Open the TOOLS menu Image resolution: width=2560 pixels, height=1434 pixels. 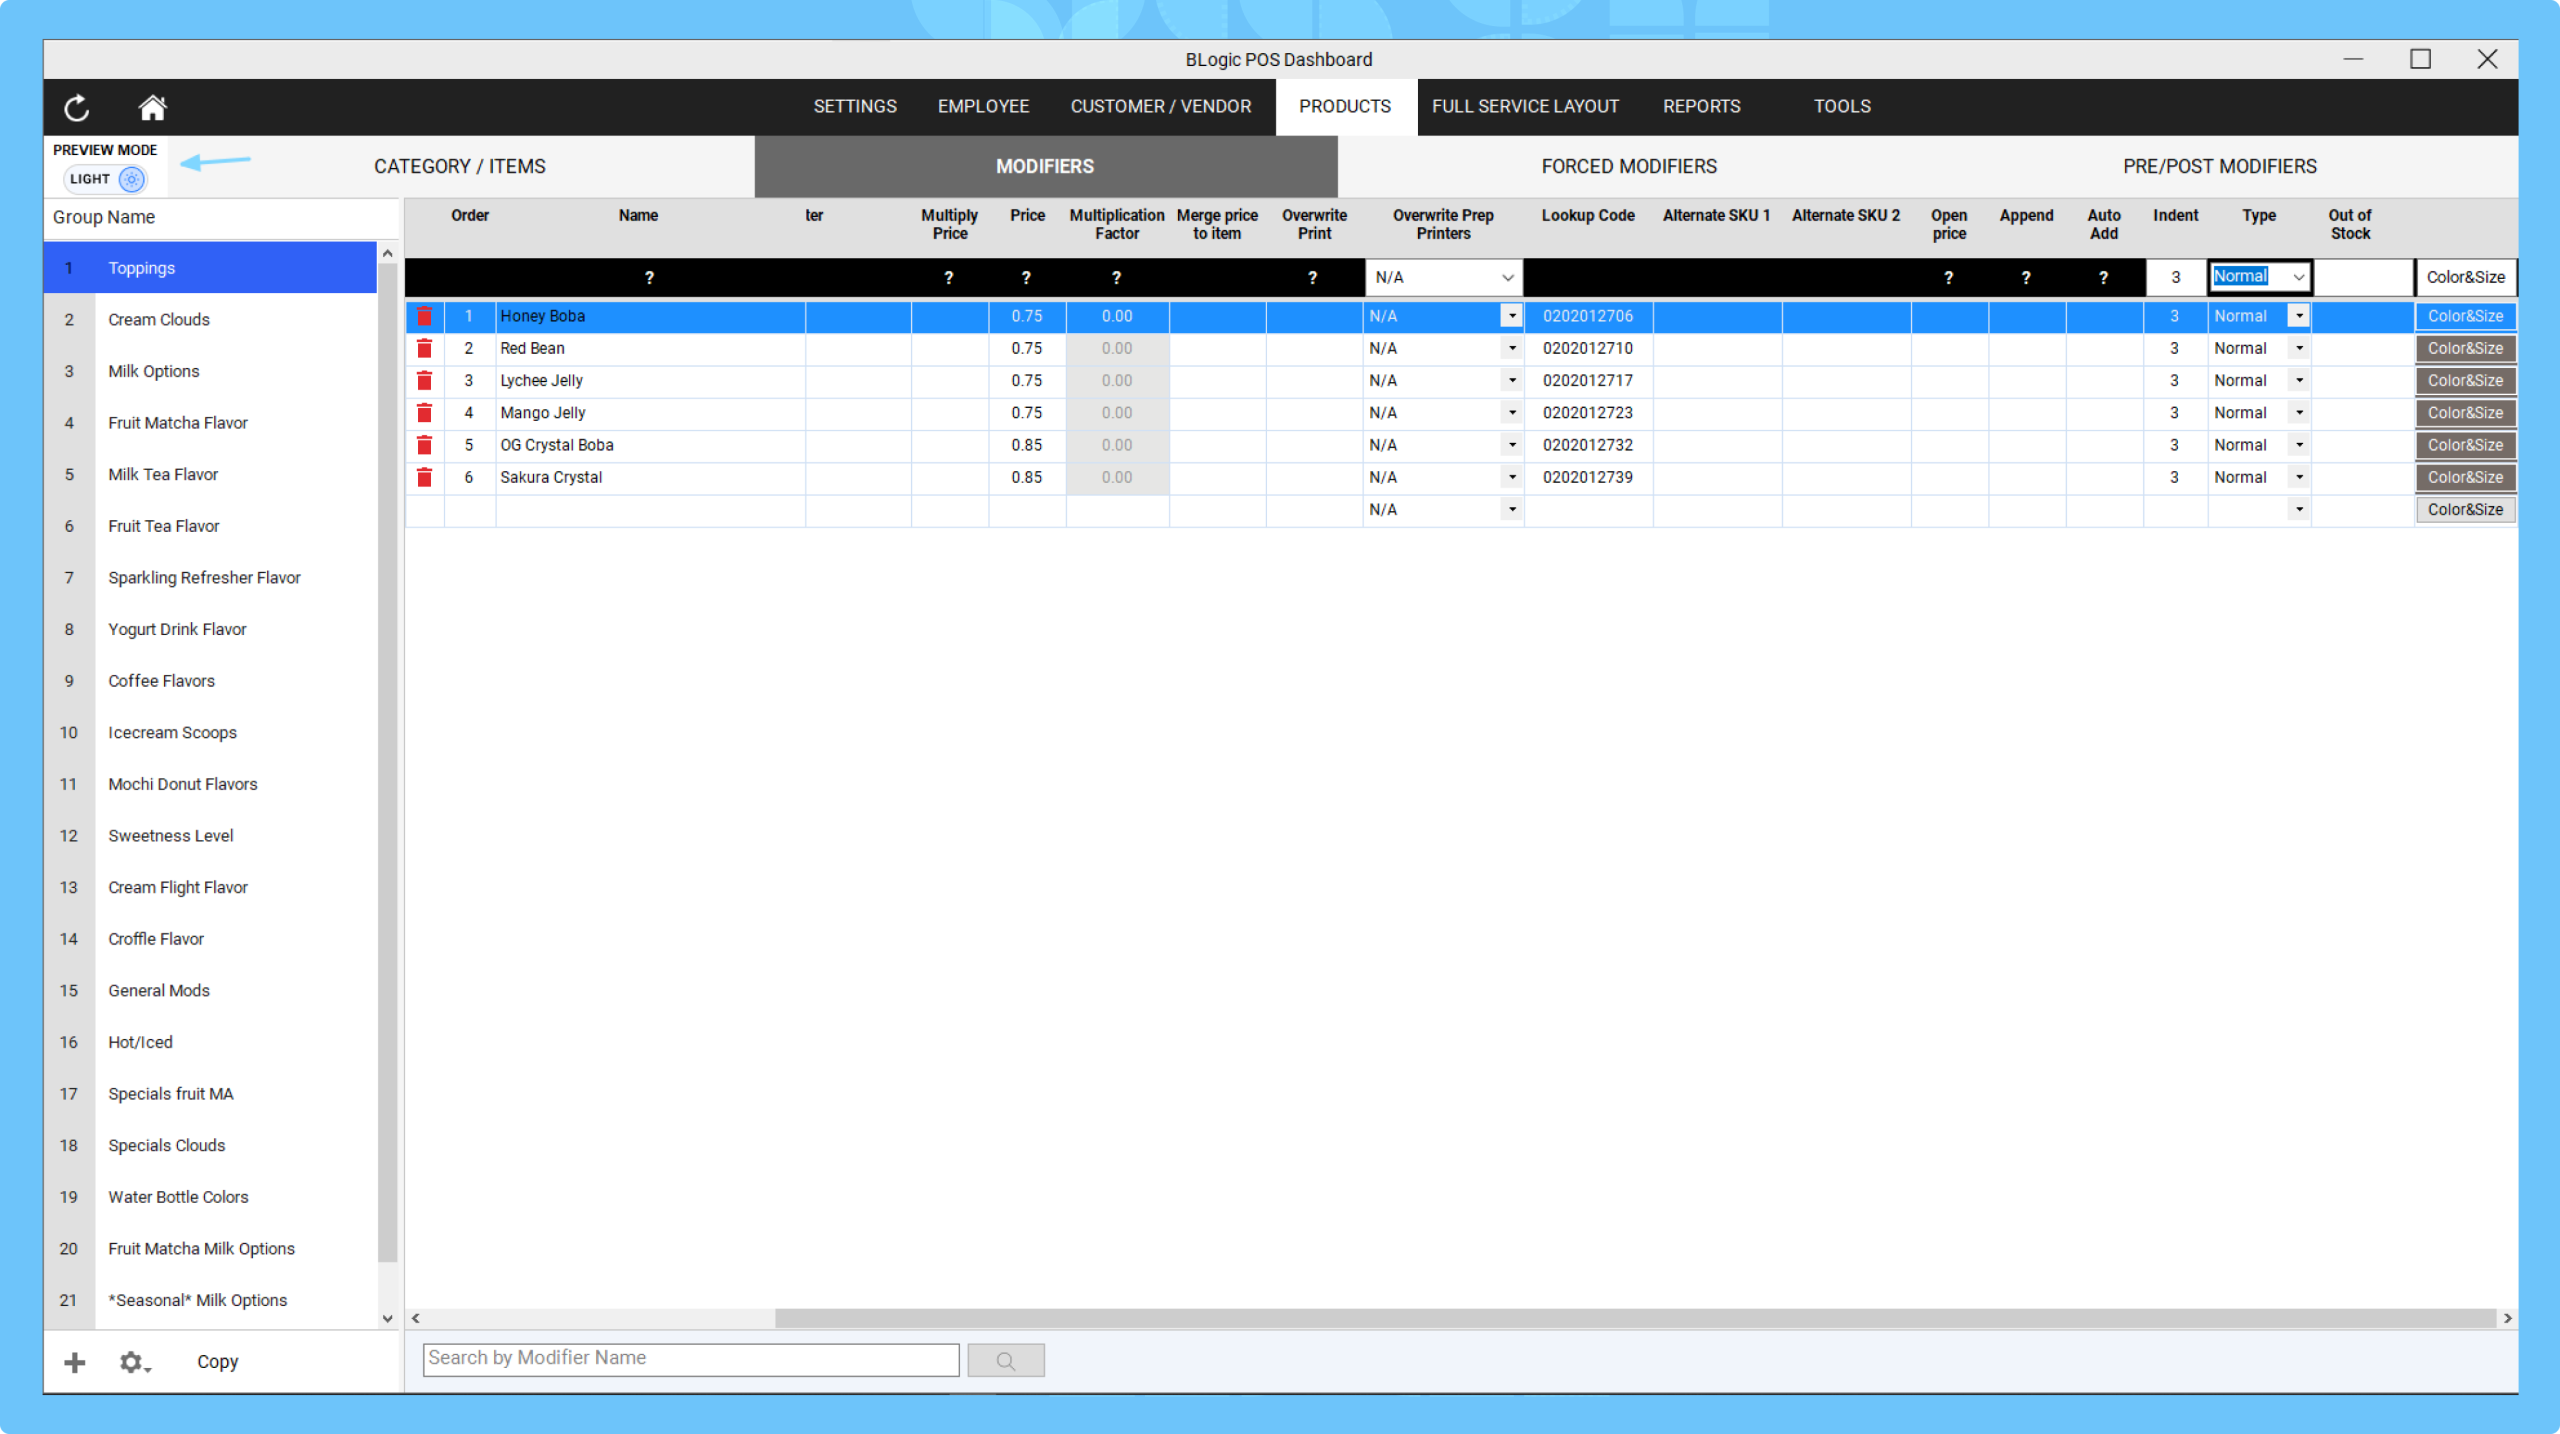1842,106
